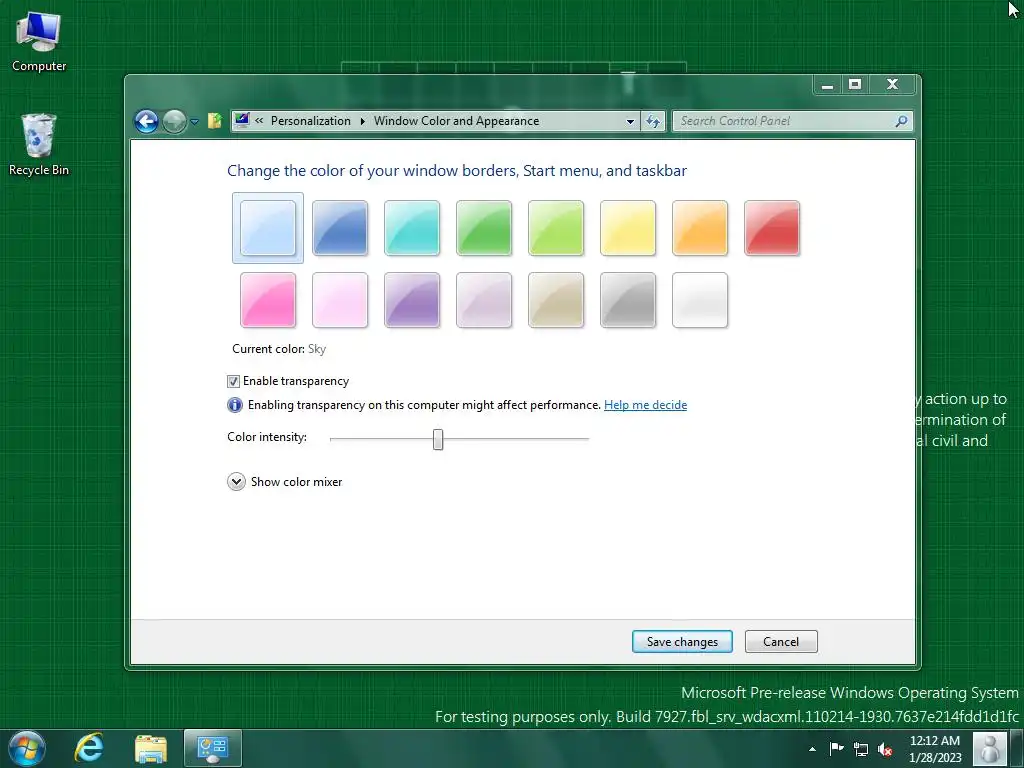
Task: Expand the arrow after Personalization breadcrumb
Action: (362, 121)
